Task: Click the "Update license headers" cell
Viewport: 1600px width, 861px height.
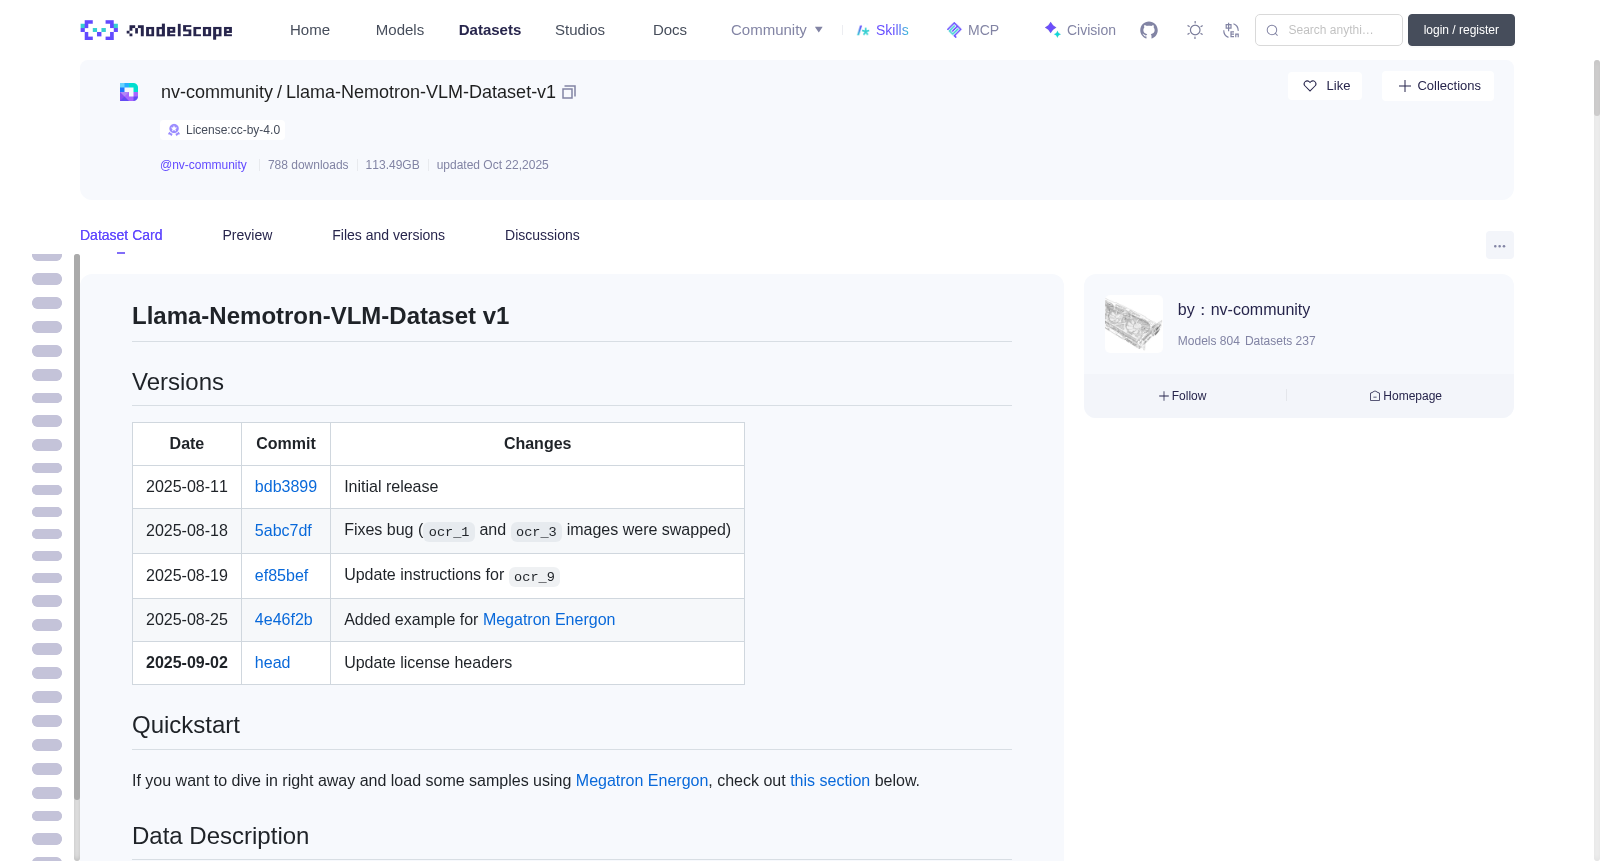Action: 537,663
